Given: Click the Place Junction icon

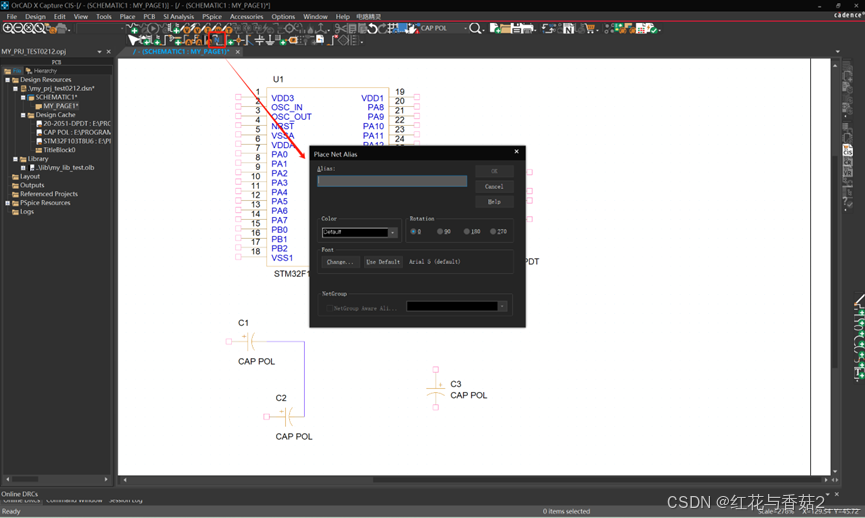Looking at the screenshot, I should pyautogui.click(x=238, y=40).
